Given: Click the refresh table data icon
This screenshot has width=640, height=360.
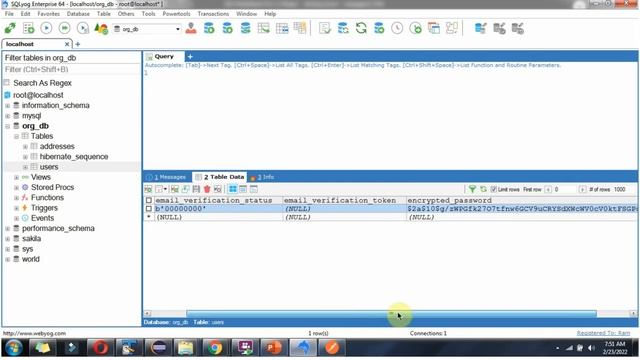Looking at the screenshot, I should [x=483, y=189].
